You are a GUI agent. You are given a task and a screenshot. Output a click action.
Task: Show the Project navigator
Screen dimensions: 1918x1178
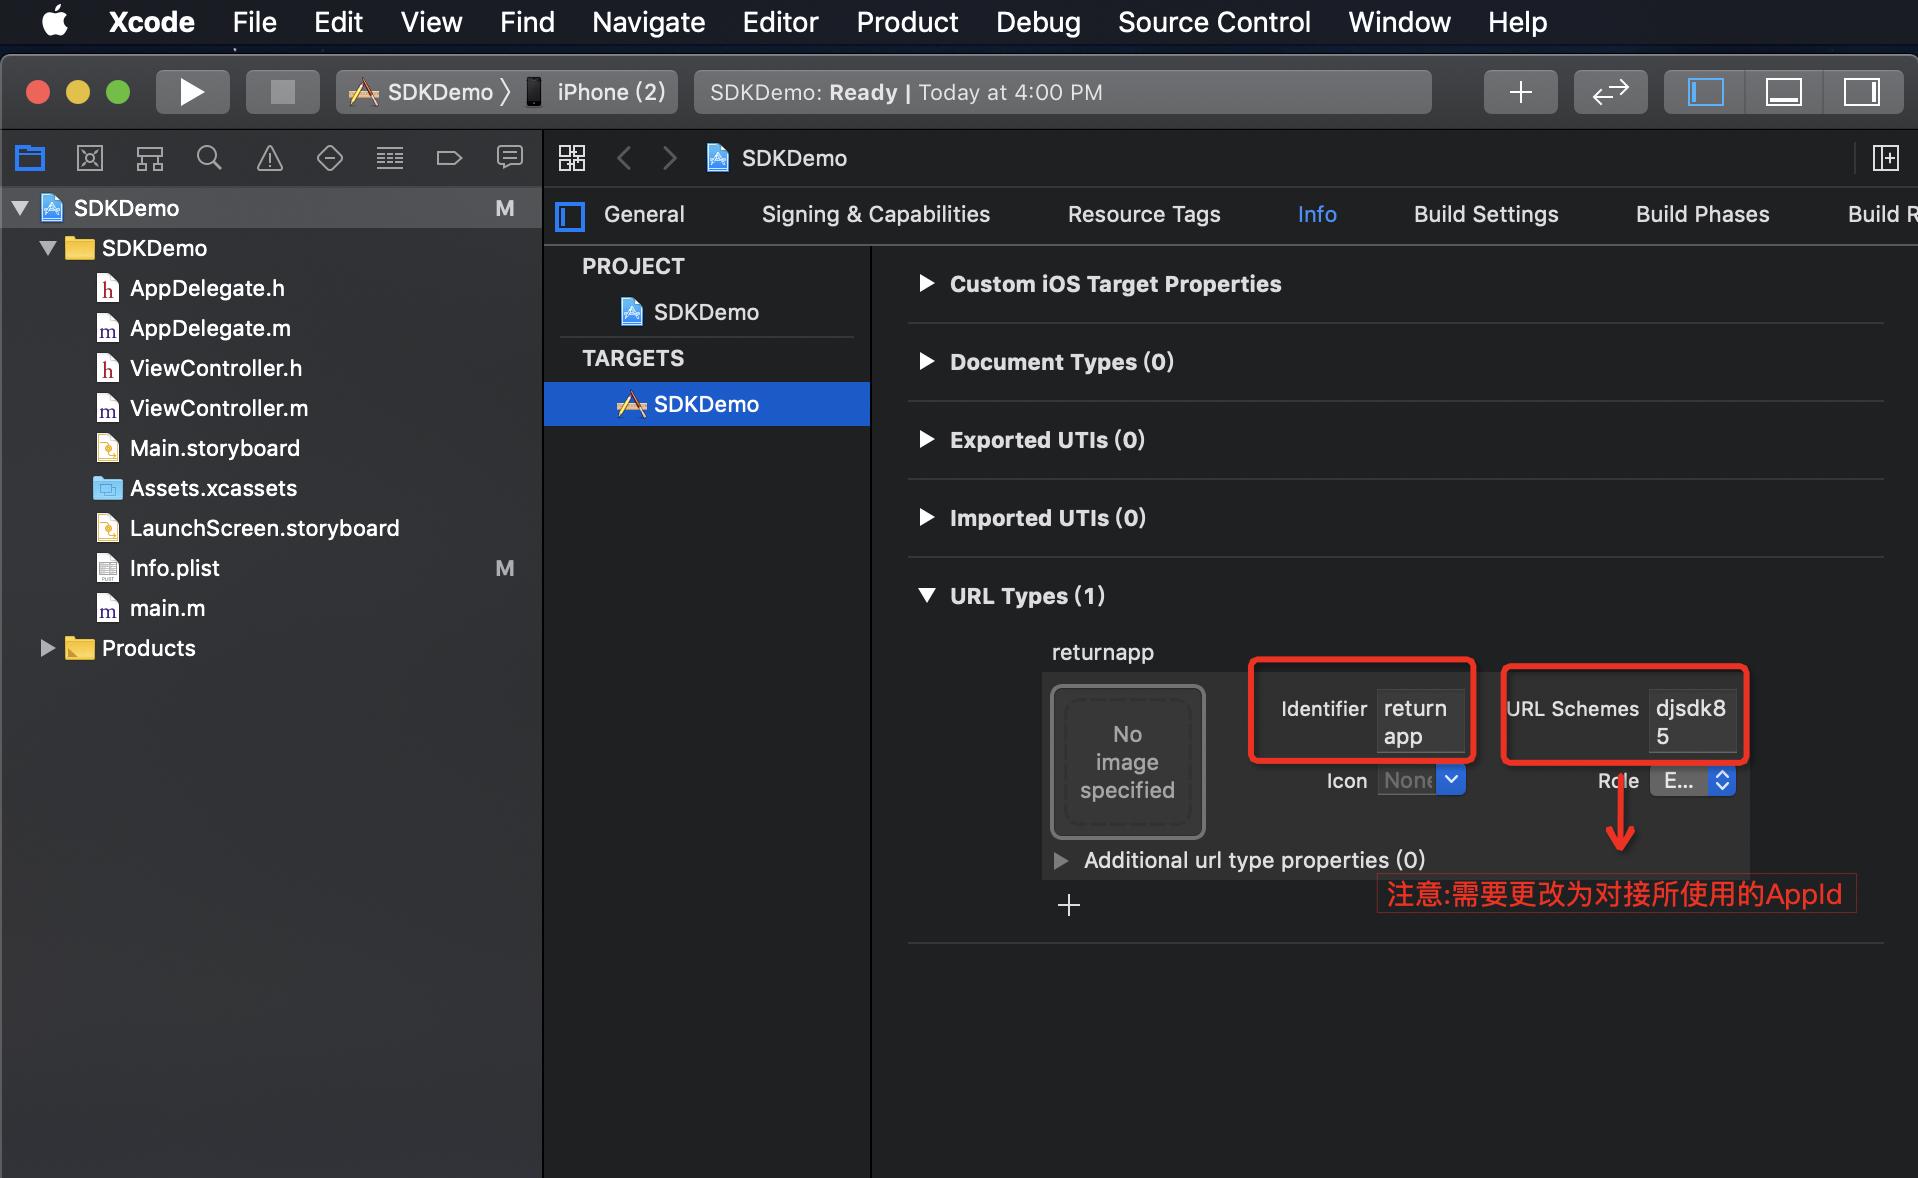point(30,157)
